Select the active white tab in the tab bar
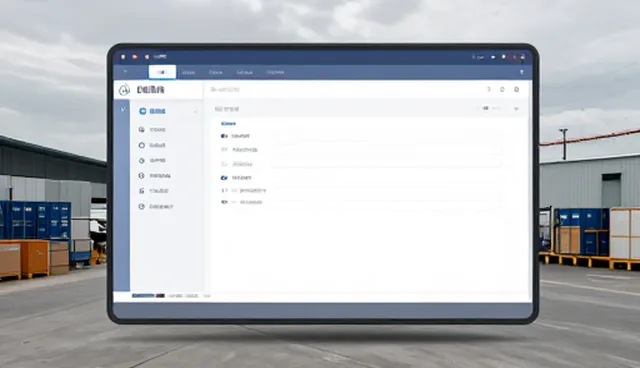640x368 pixels. (162, 72)
